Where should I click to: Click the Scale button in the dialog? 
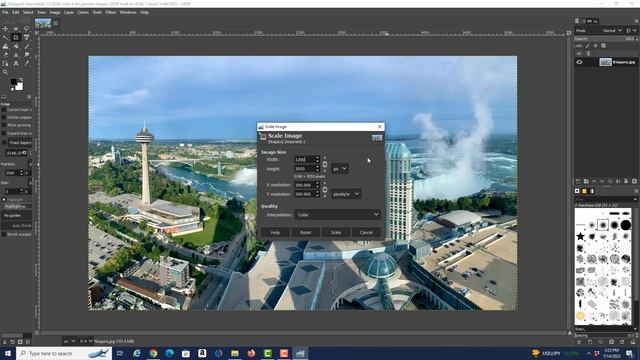pyautogui.click(x=336, y=232)
